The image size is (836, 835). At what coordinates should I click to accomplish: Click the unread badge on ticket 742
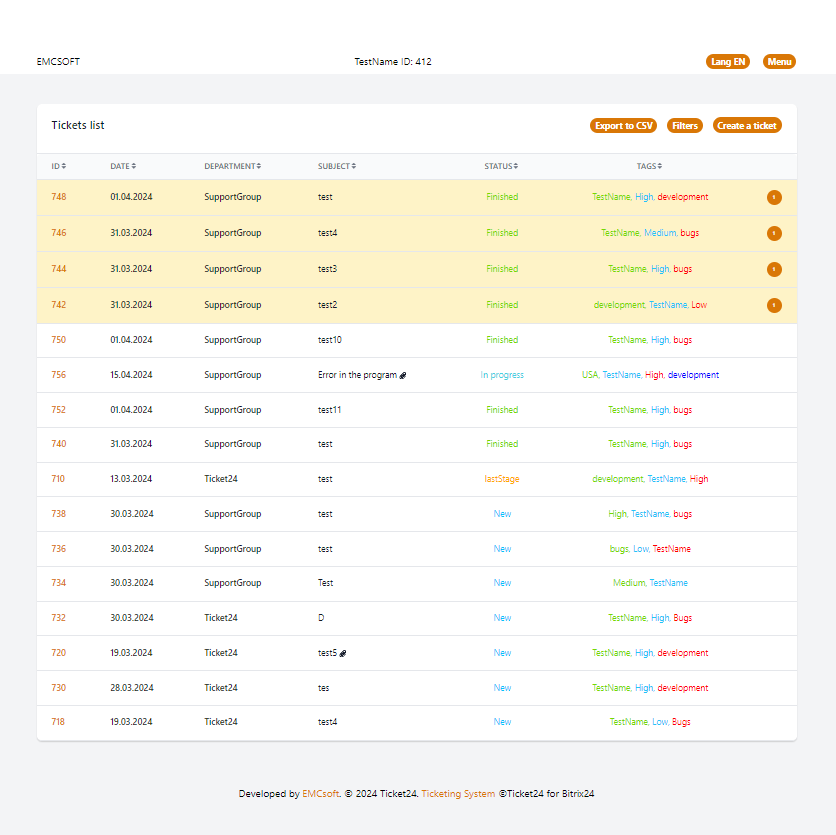tap(774, 306)
